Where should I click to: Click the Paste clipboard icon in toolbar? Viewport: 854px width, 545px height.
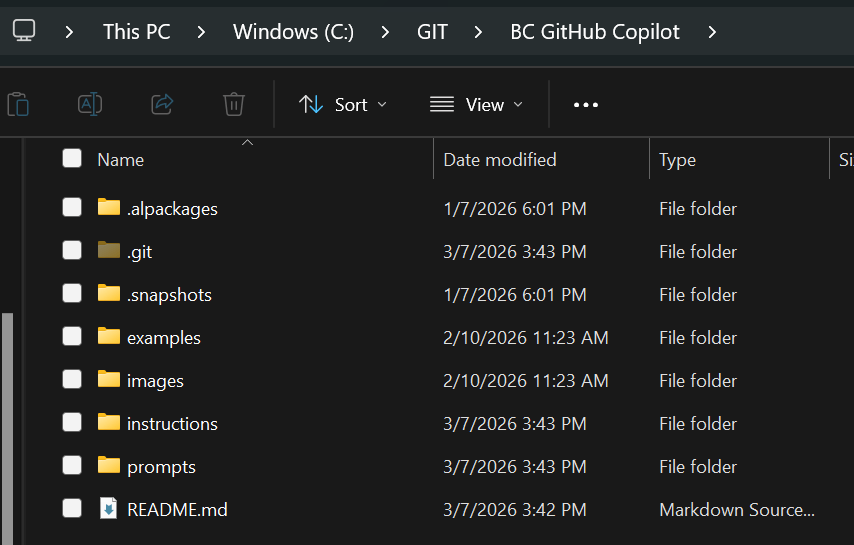click(18, 104)
